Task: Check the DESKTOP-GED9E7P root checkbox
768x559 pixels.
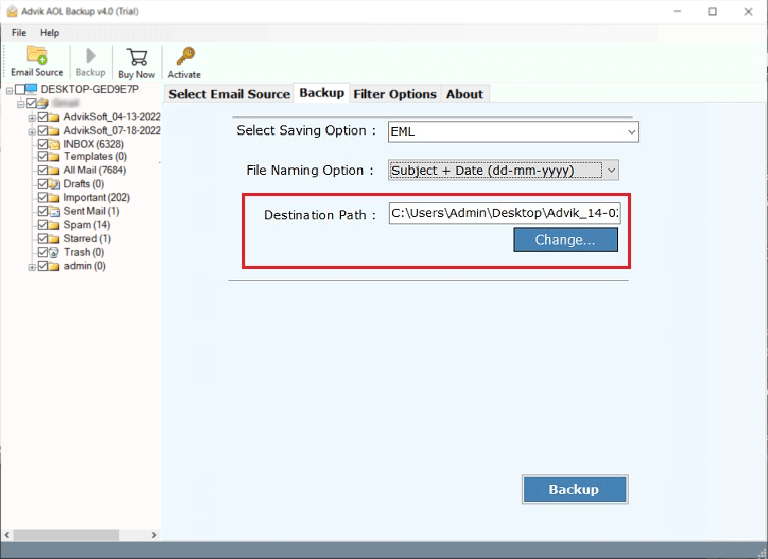Action: pyautogui.click(x=20, y=89)
